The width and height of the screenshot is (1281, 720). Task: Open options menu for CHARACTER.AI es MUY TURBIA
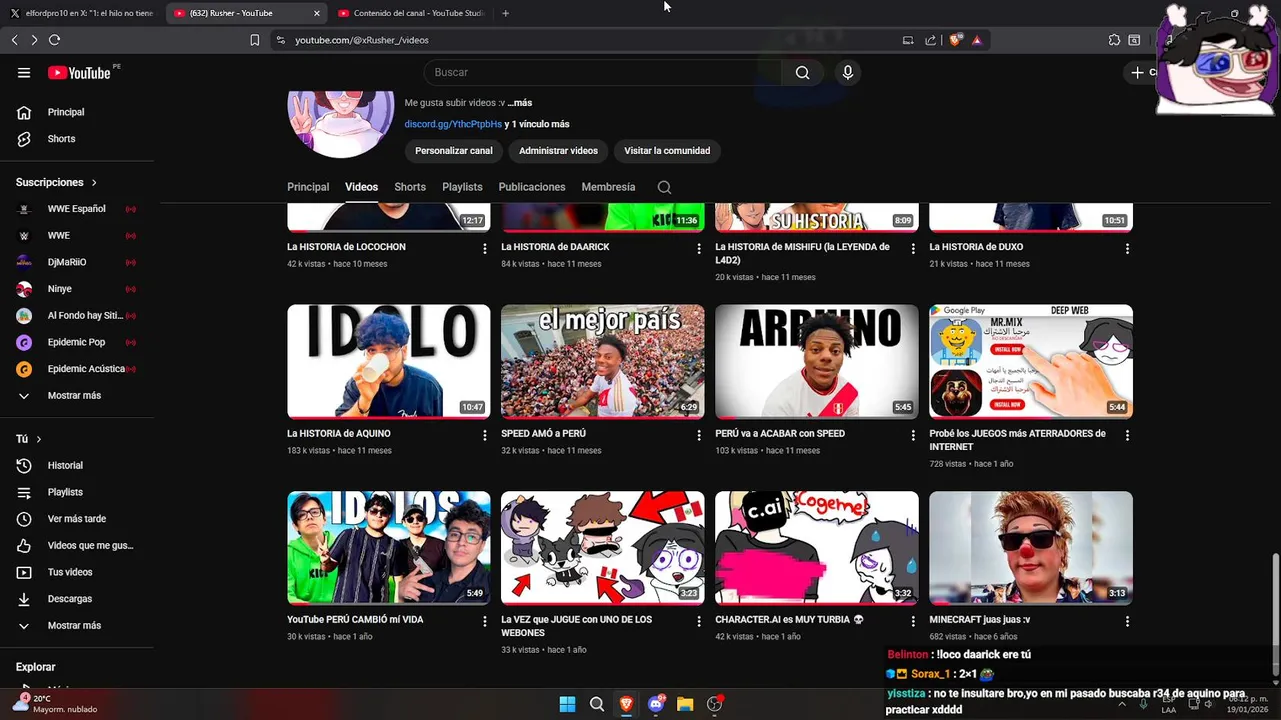(913, 621)
